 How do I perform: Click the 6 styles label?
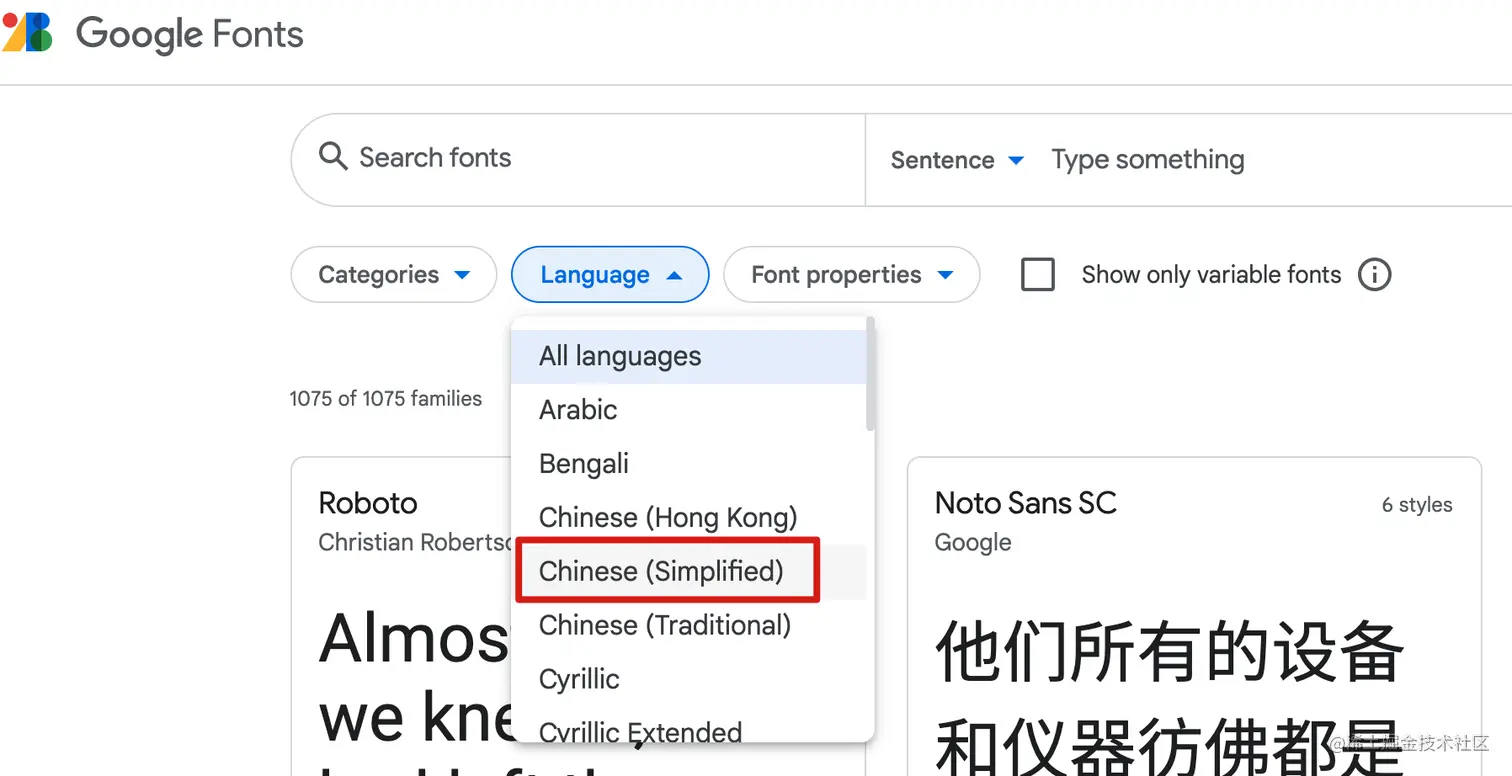pos(1417,505)
